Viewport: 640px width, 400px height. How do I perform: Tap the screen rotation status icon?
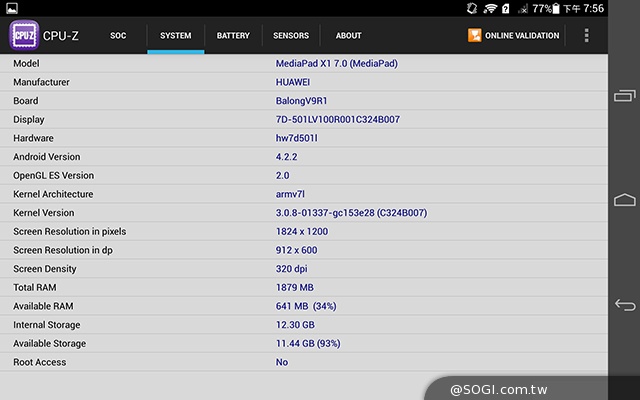tap(472, 8)
